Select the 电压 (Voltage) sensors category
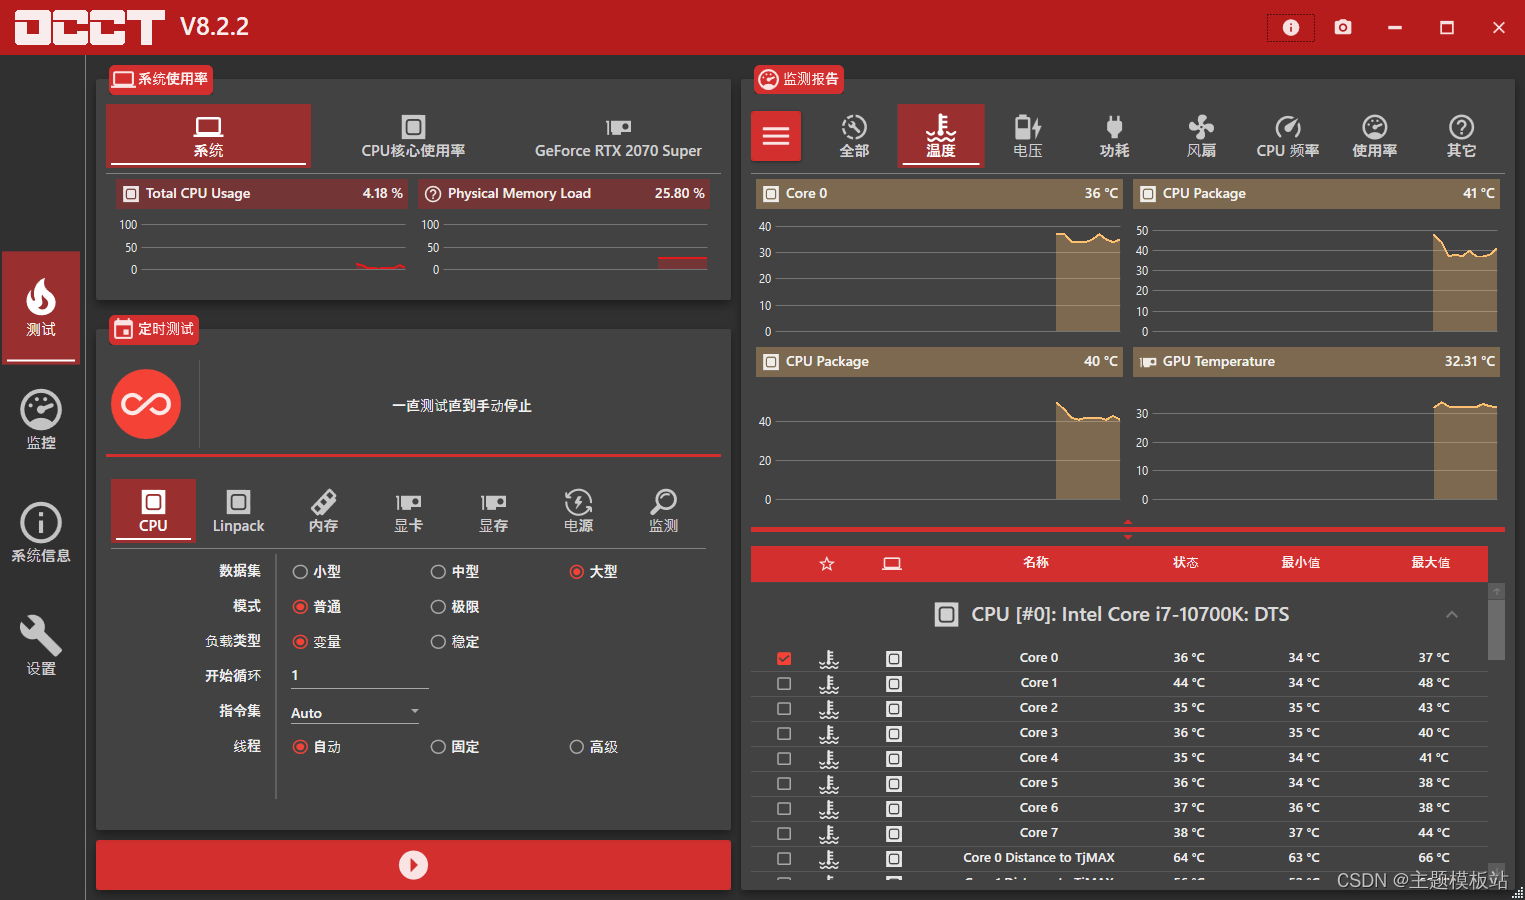Screen dimensions: 1525x900 point(1028,136)
